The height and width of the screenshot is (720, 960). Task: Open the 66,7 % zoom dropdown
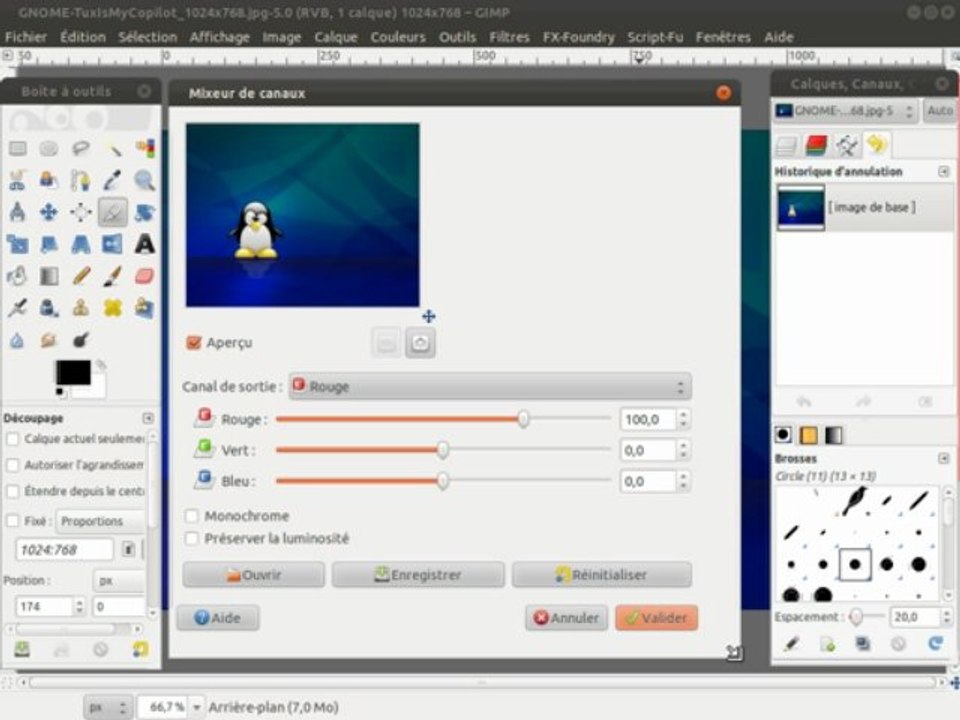[x=197, y=707]
